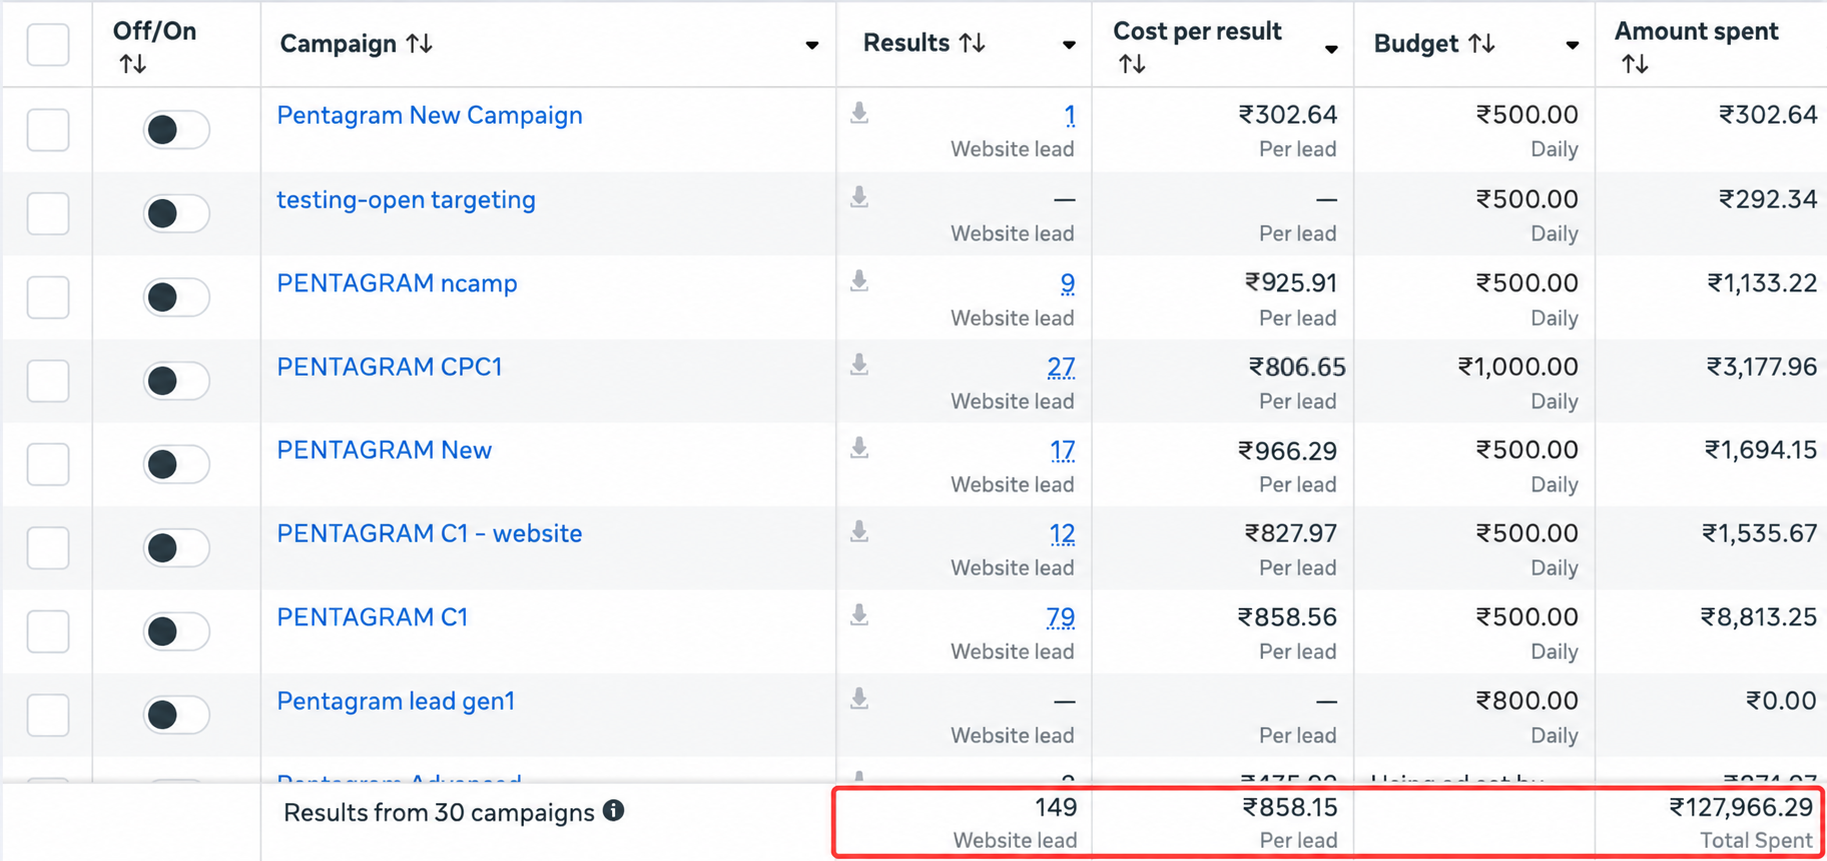The height and width of the screenshot is (861, 1827).
Task: Click result count 17 for PENTAGRAM New
Action: click(x=1062, y=451)
